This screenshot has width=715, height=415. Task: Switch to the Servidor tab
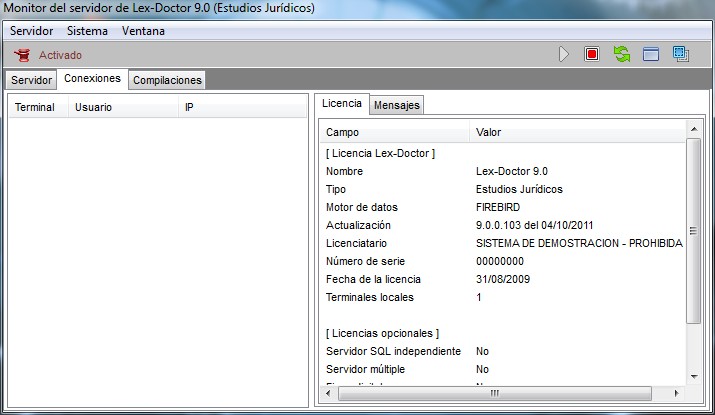(x=31, y=80)
